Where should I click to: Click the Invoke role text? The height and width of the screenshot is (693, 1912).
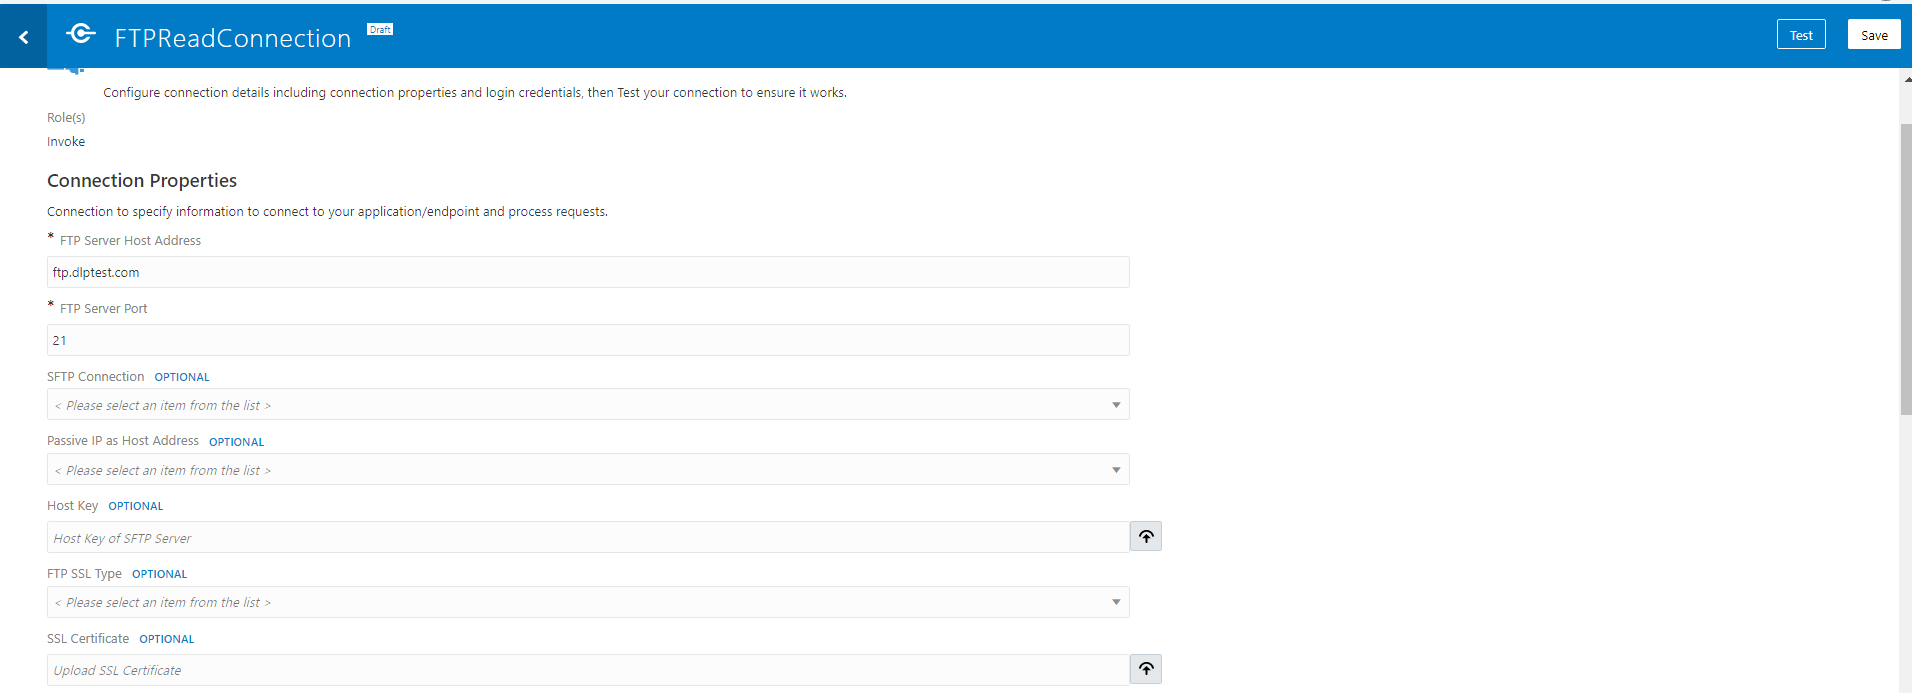point(66,142)
